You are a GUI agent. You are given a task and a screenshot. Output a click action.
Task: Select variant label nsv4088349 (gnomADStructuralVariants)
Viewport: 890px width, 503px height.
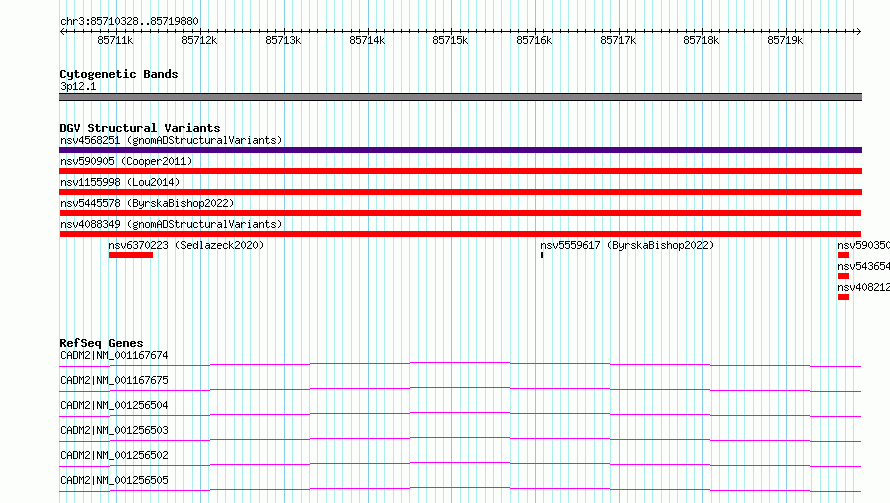coord(171,224)
